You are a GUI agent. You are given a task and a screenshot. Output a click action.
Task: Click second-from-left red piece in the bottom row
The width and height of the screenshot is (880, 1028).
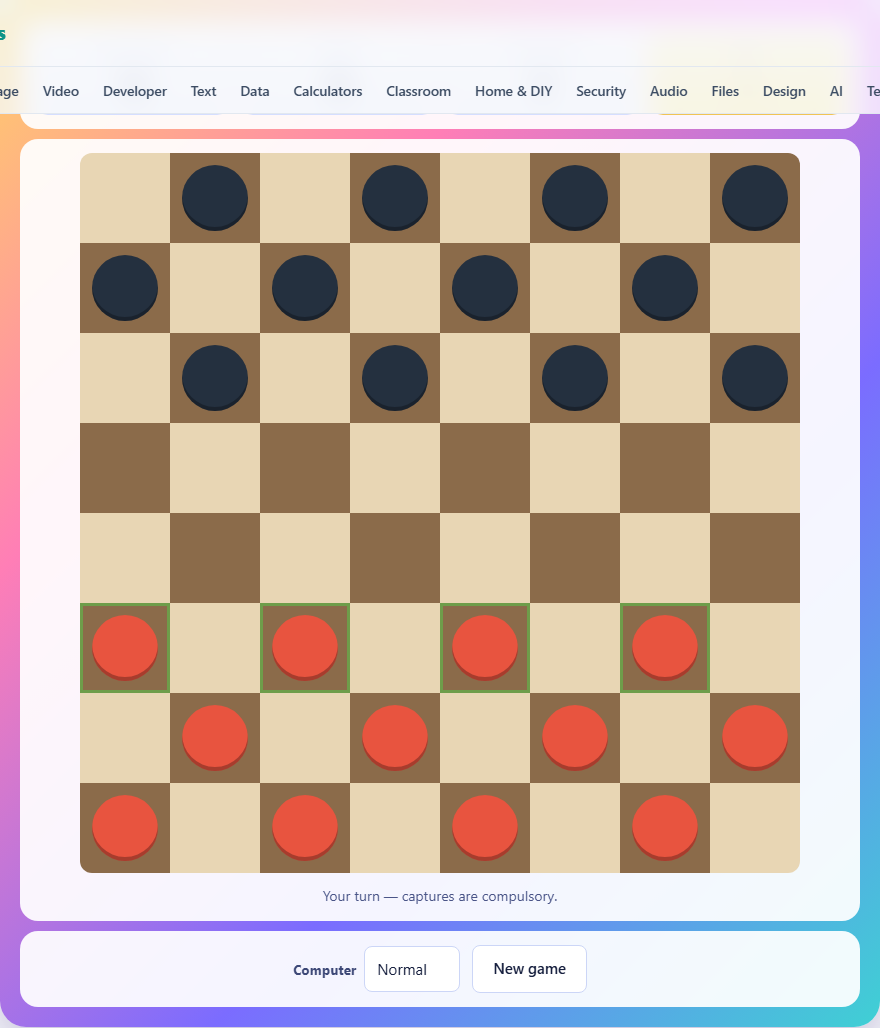(305, 827)
